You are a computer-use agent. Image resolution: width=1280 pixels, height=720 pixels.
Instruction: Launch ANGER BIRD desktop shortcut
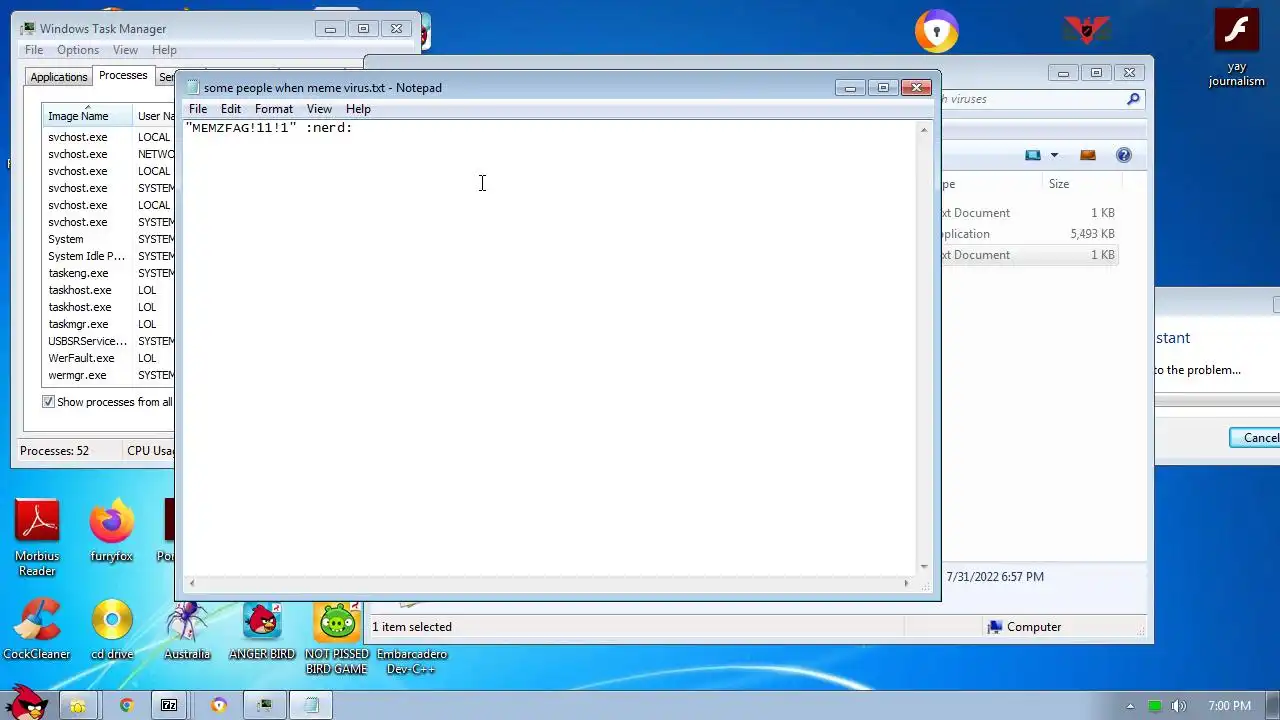[262, 629]
